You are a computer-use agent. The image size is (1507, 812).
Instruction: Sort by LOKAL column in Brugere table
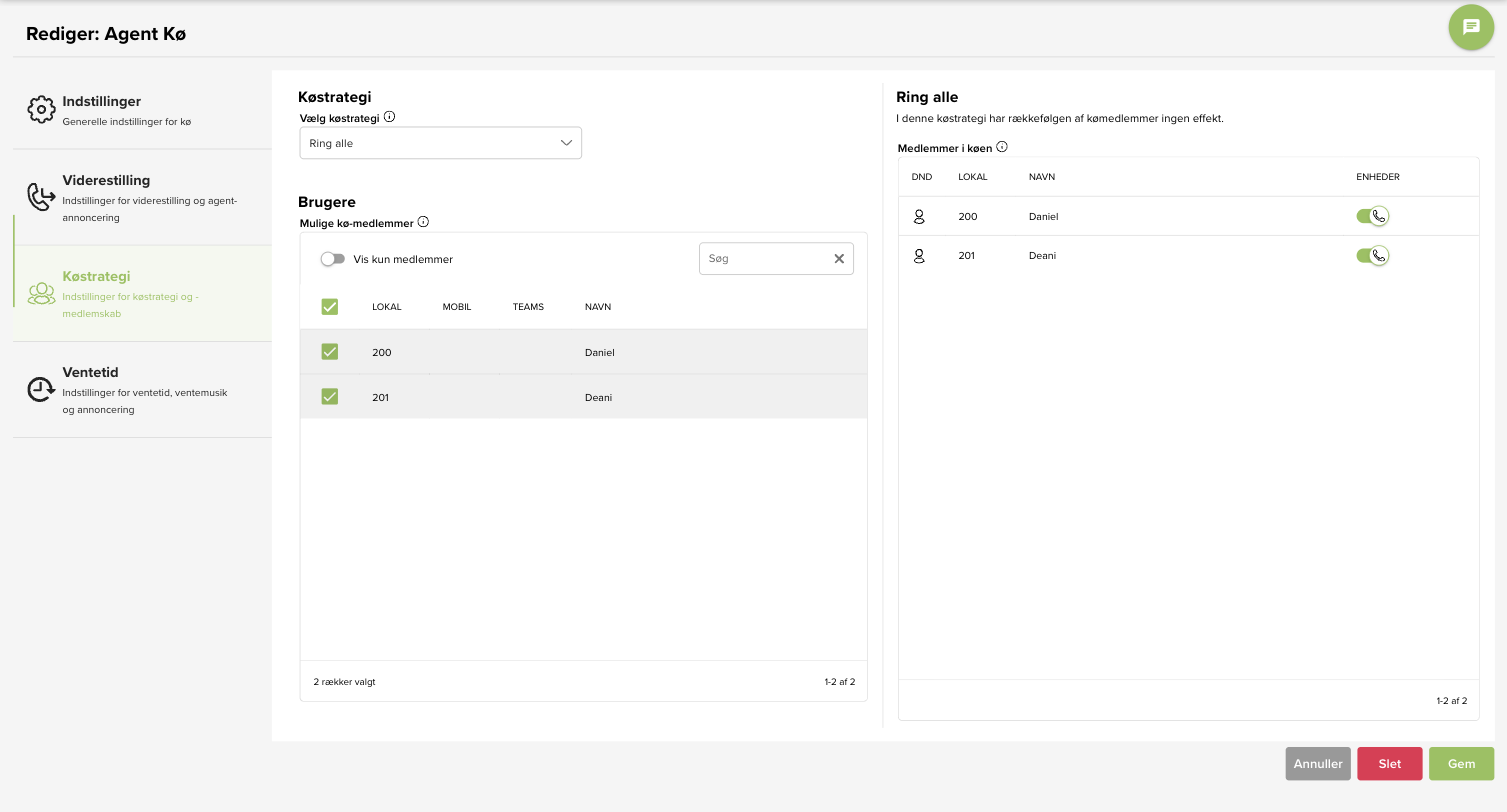click(x=386, y=307)
